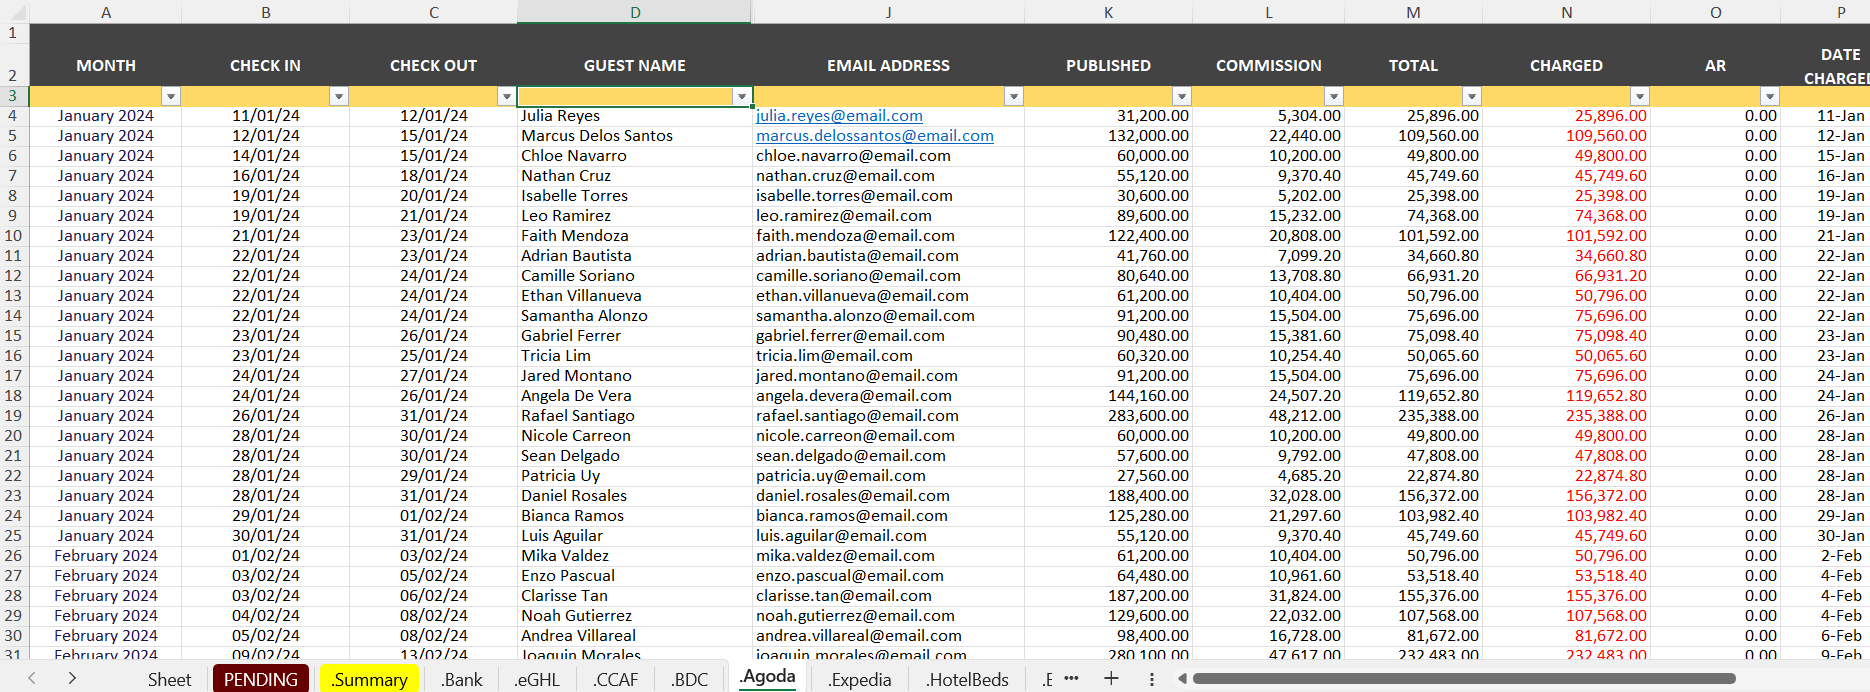Click the EMAIL ADDRESS filter arrow icon
Image resolution: width=1870 pixels, height=692 pixels.
(1014, 97)
